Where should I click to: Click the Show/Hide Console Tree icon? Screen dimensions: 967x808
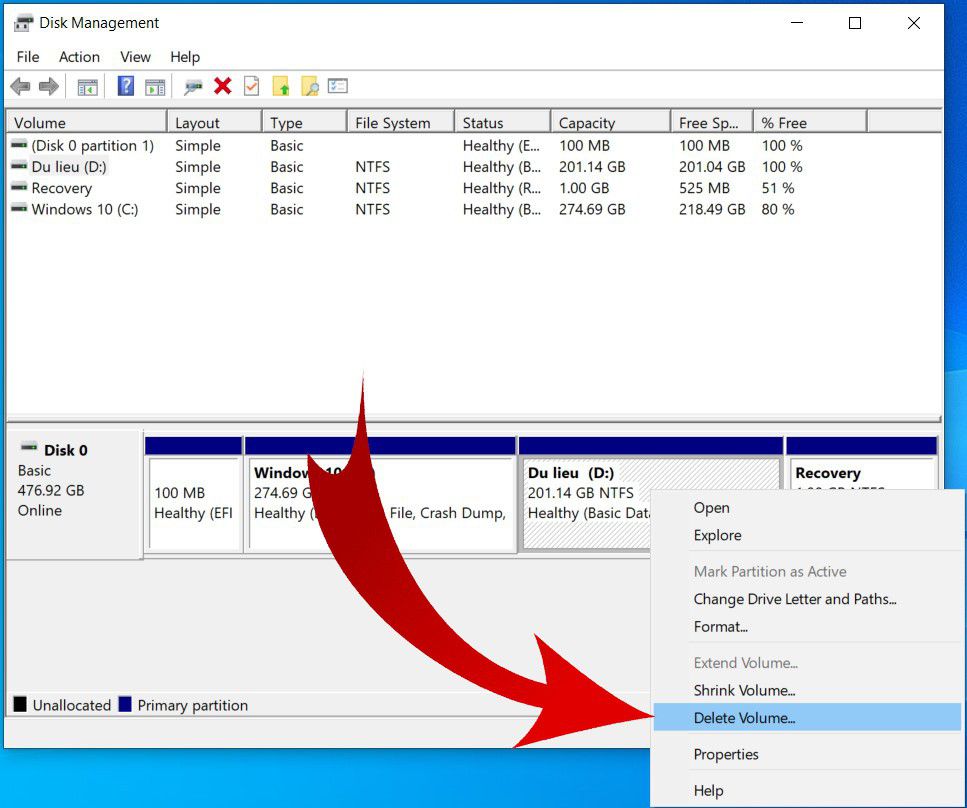tap(88, 87)
